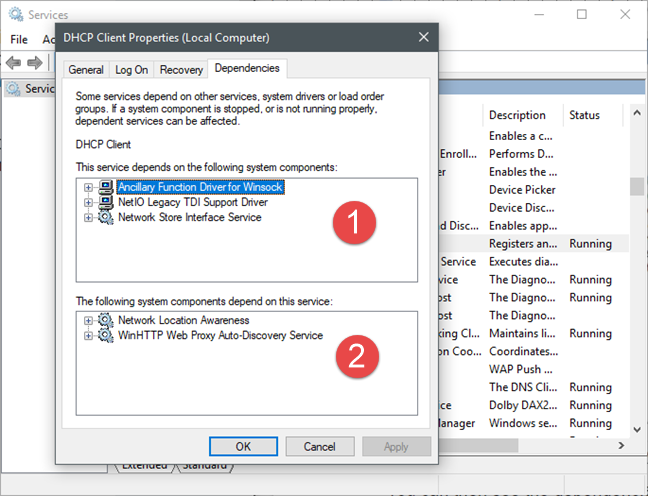This screenshot has width=648, height=496.
Task: Click Running status beside 'Registers an...'
Action: (591, 243)
